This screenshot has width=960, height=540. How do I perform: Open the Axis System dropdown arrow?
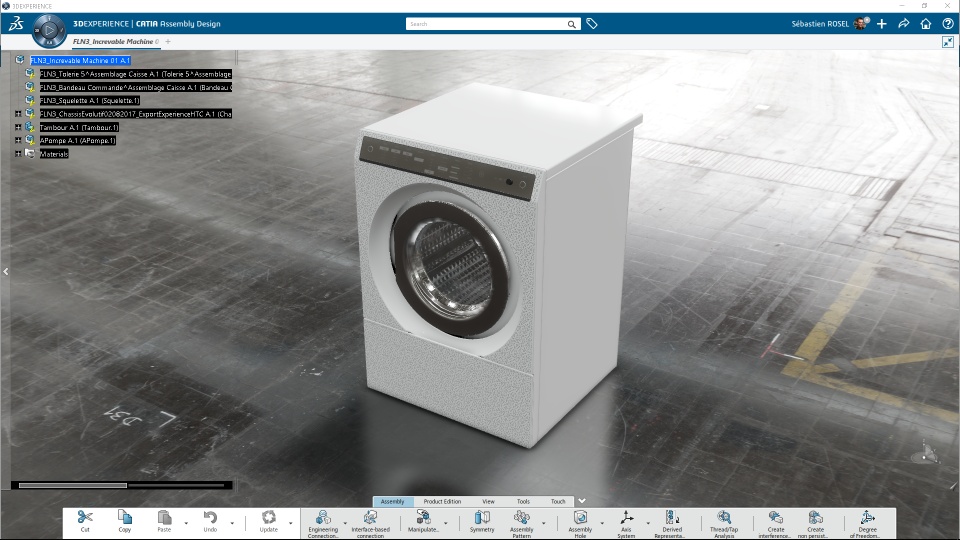coord(648,523)
